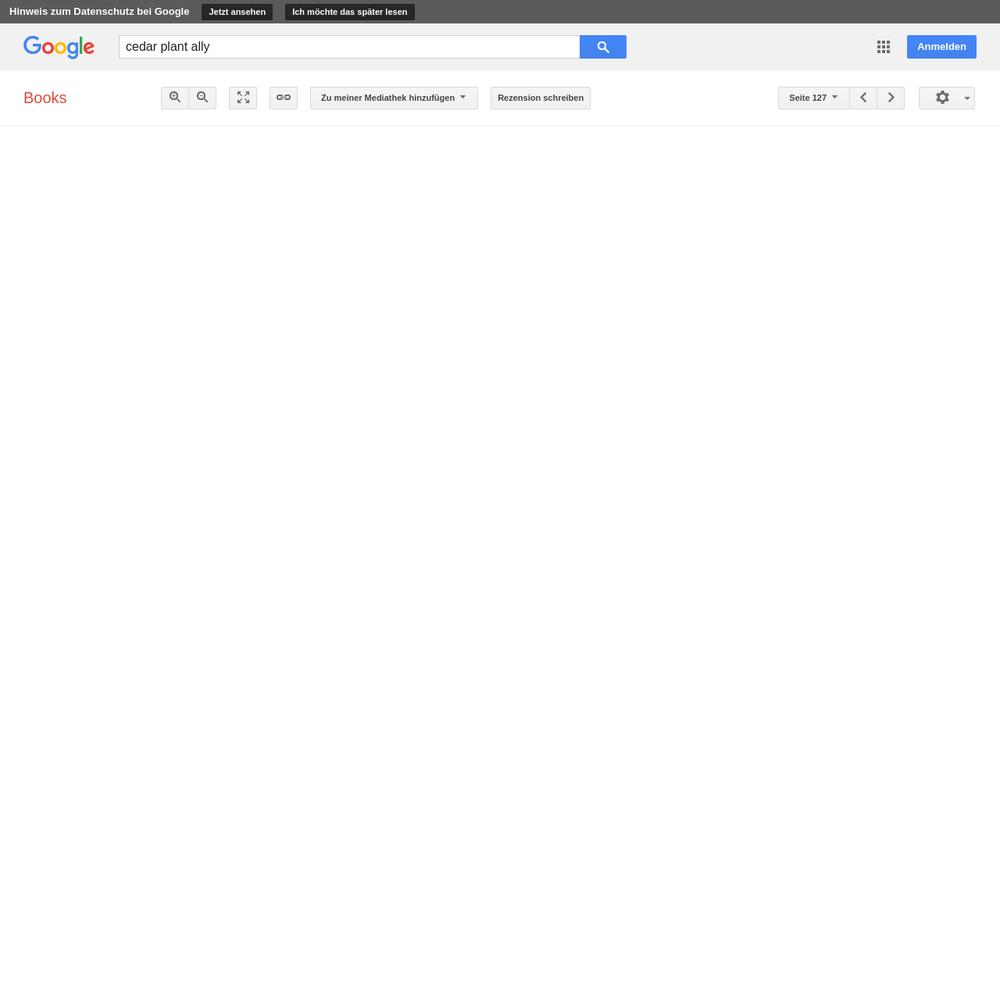Switch to fullscreen view
The width and height of the screenshot is (1000, 1000).
243,98
